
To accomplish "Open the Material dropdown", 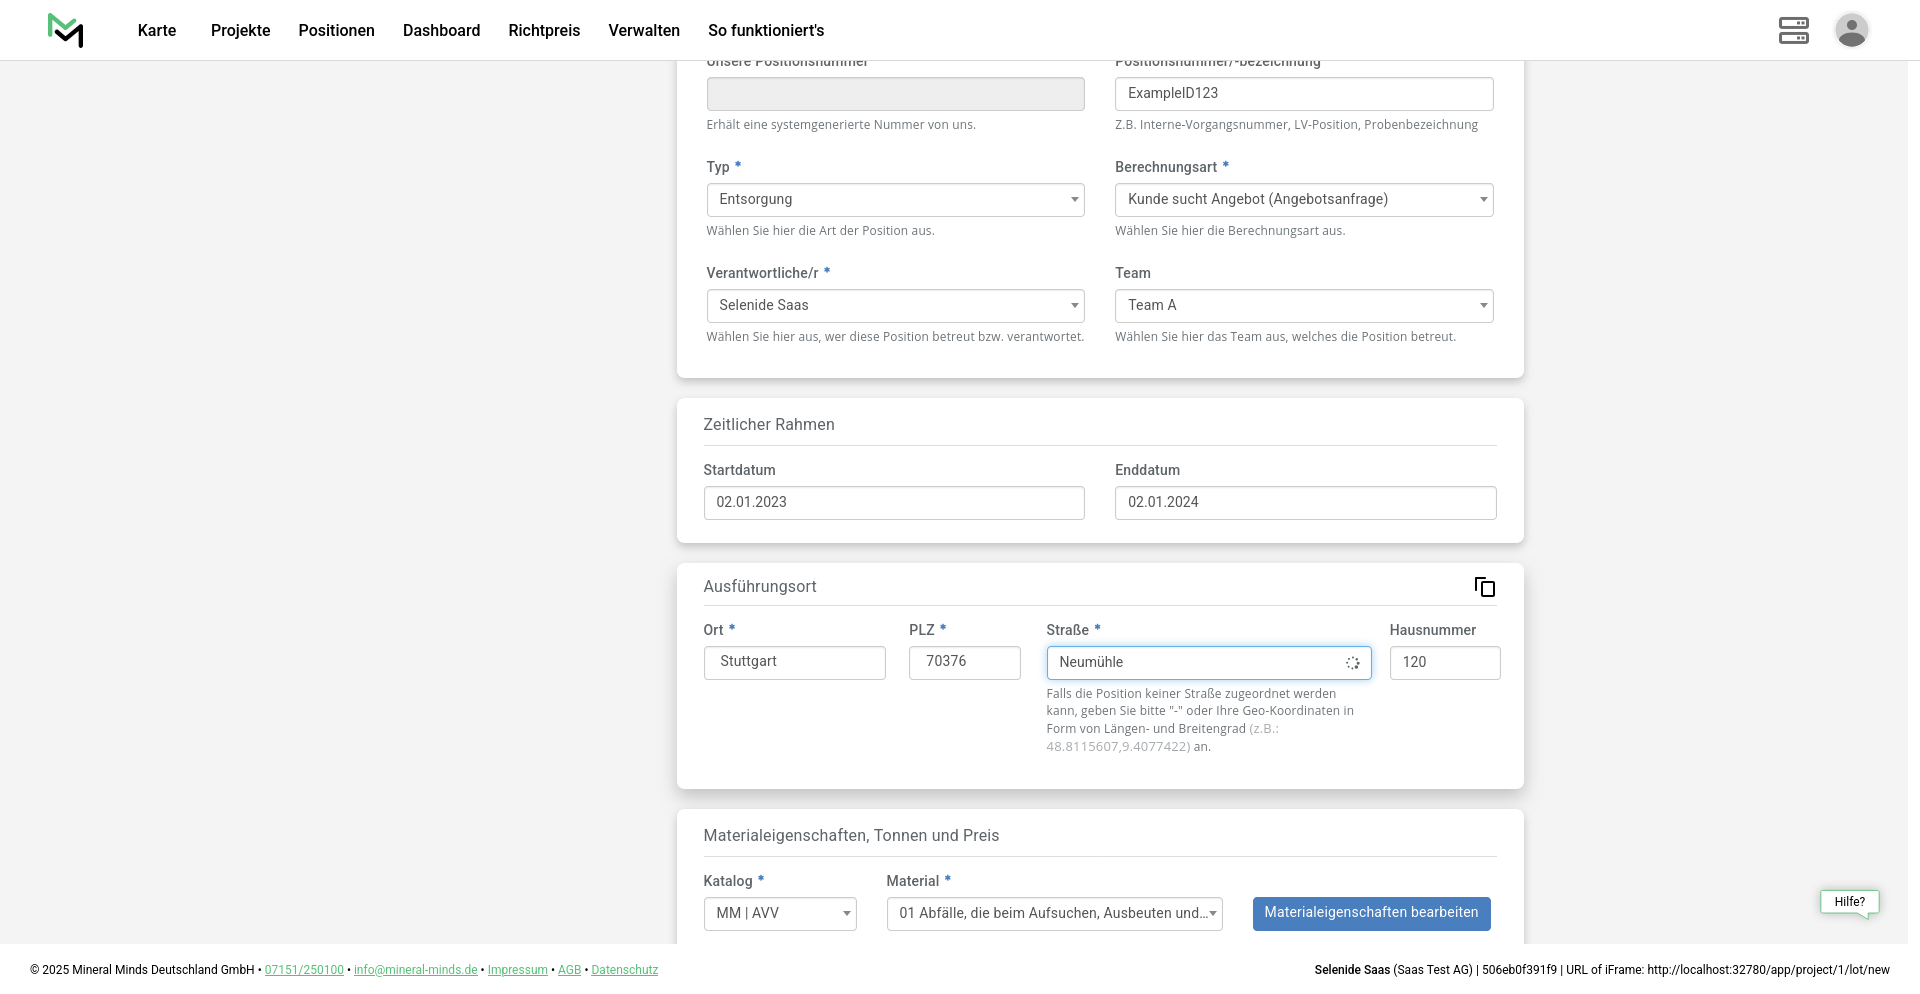I will 1054,914.
